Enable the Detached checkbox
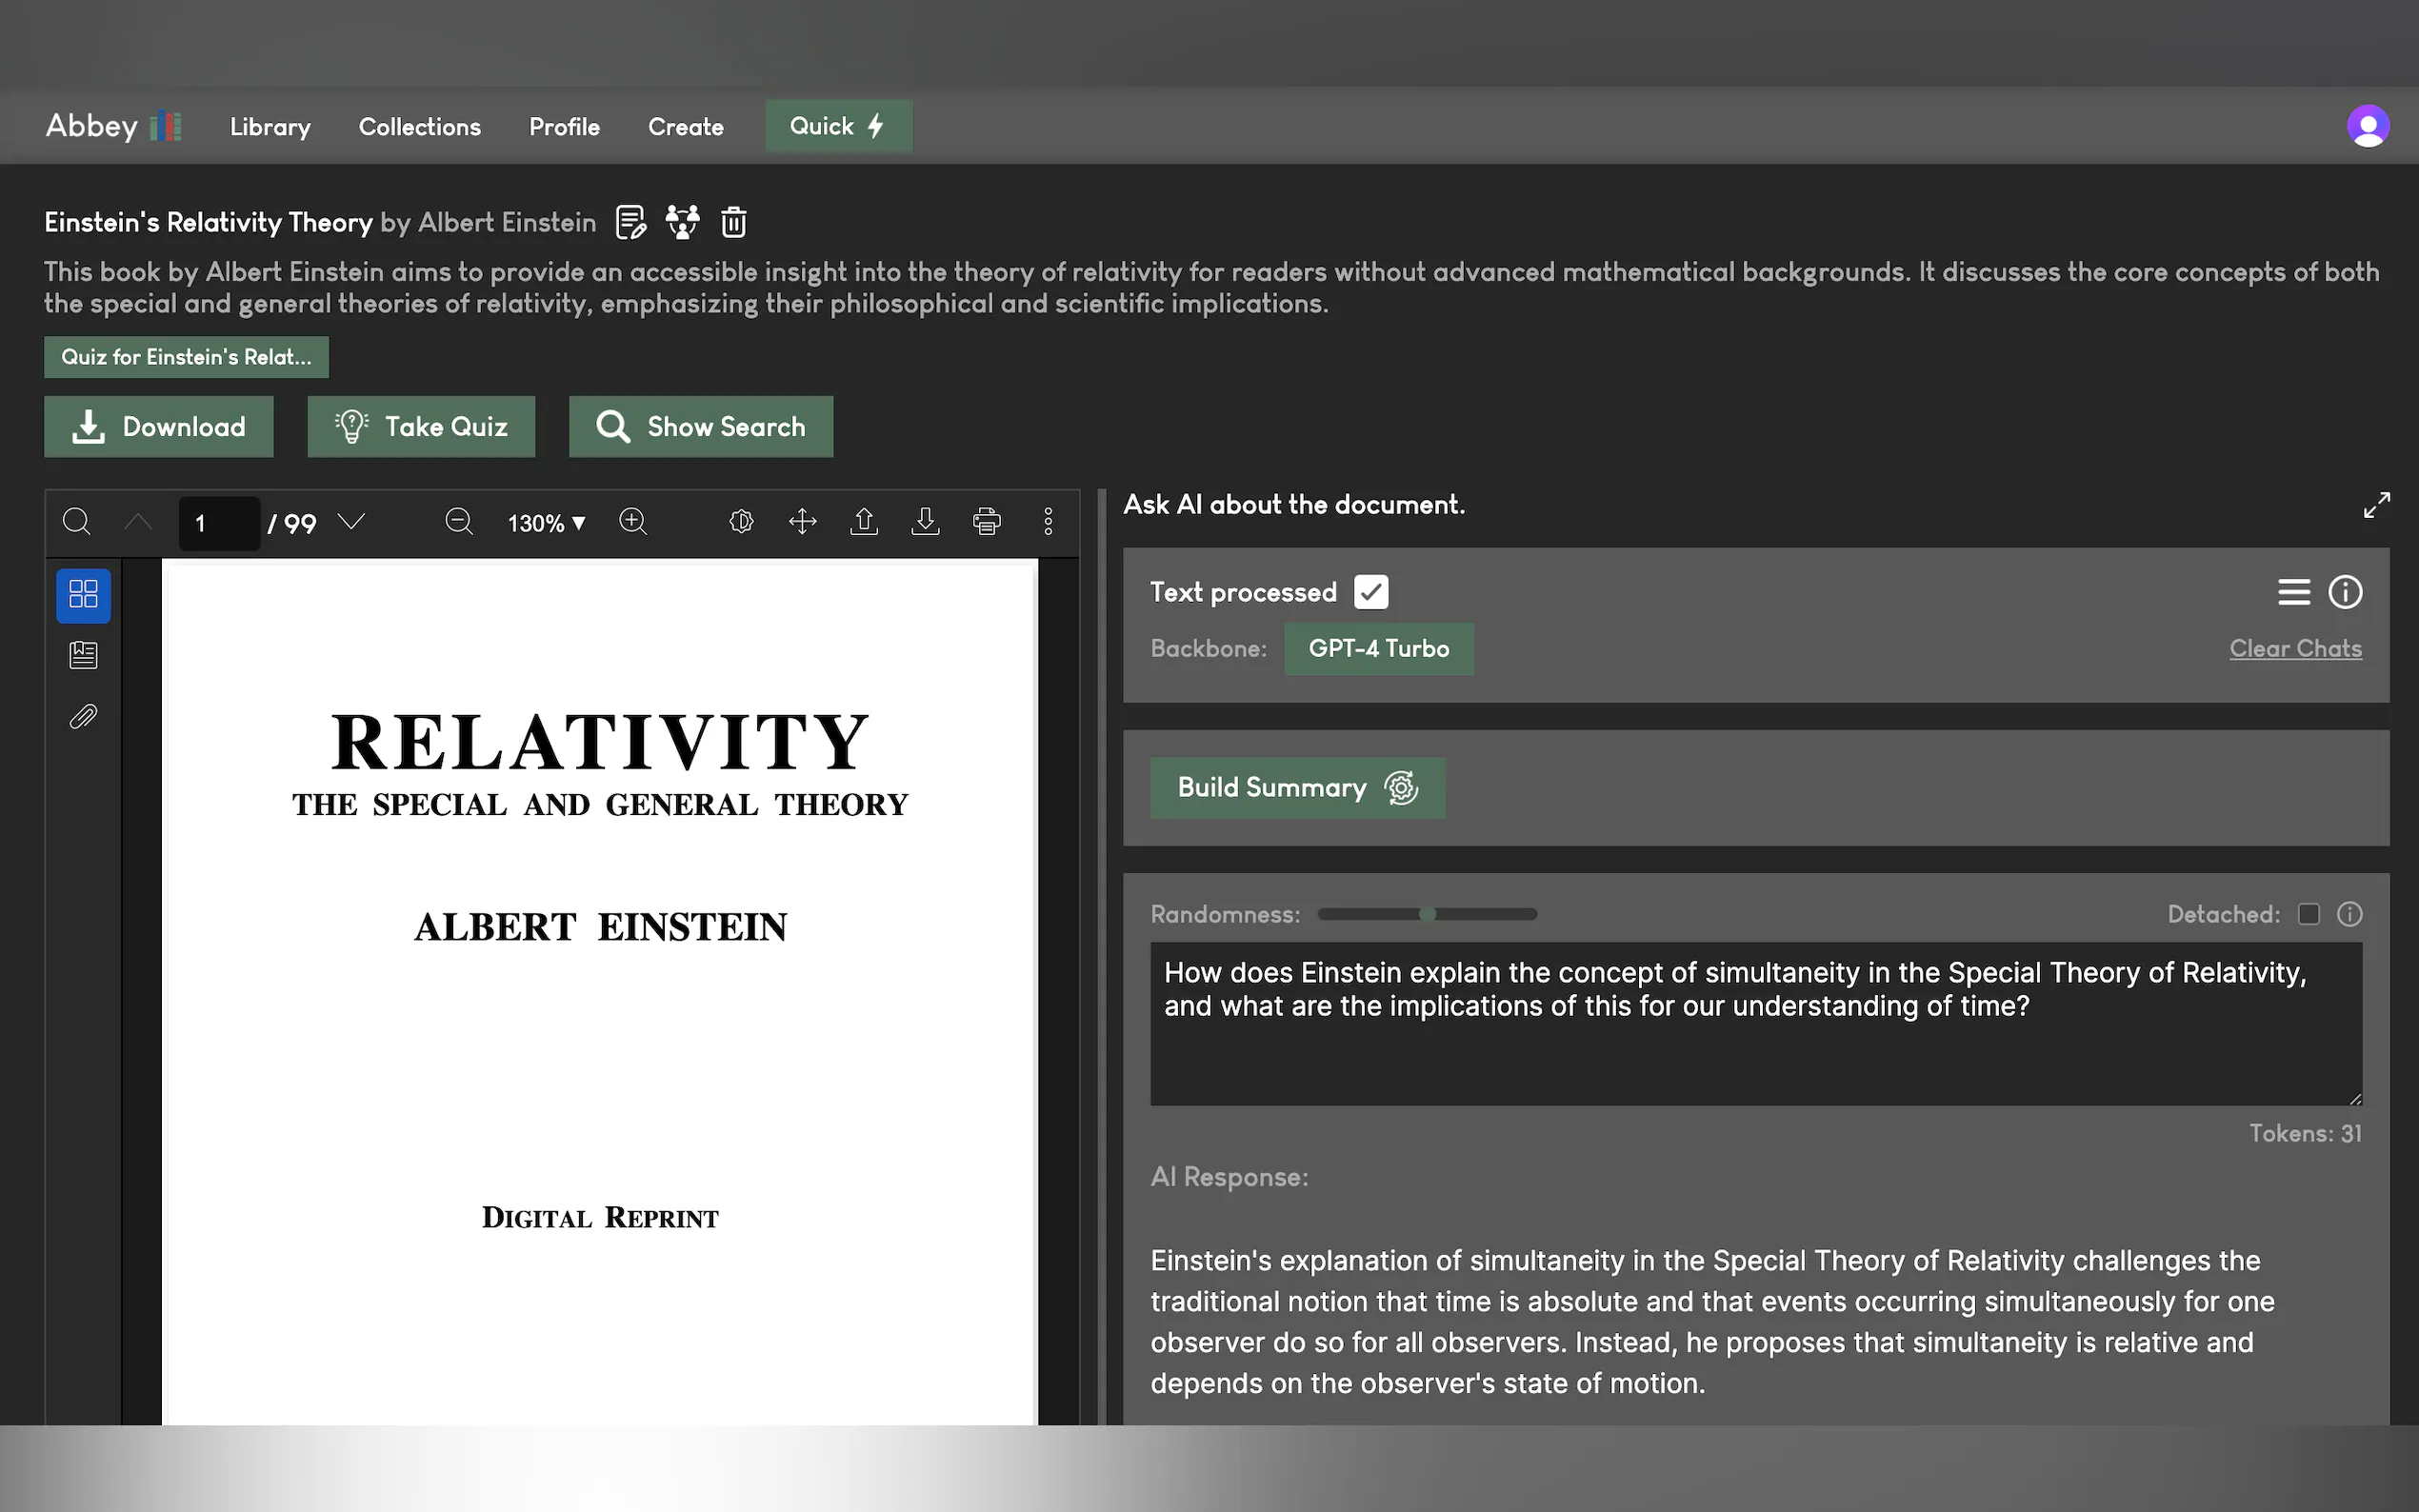This screenshot has height=1512, width=2419. 2308,914
